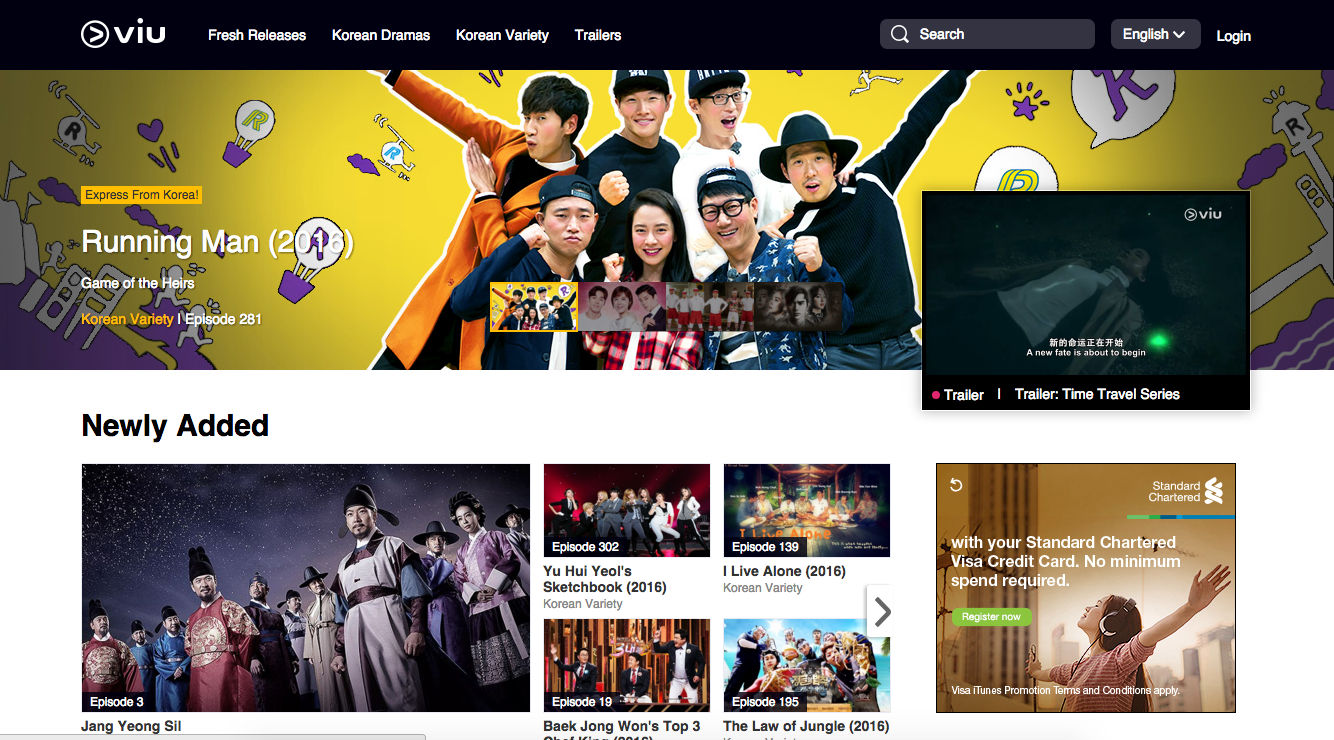Go to the Korean Dramas section
Viewport: 1334px width, 740px height.
pyautogui.click(x=381, y=35)
